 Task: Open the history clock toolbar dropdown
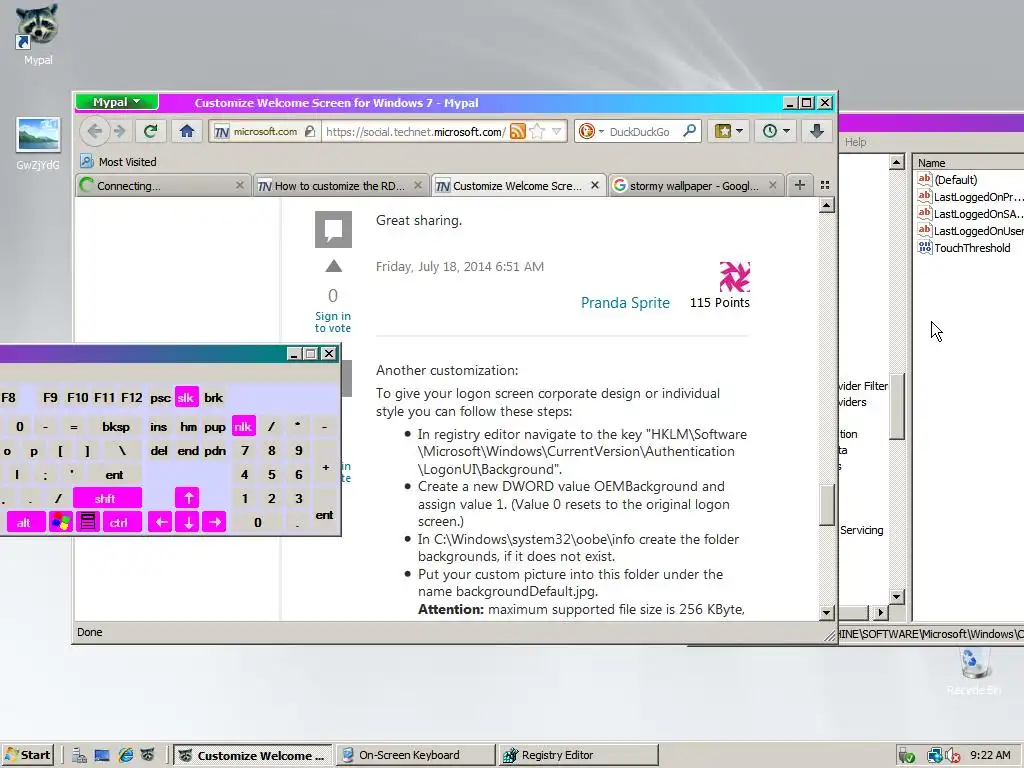(776, 131)
